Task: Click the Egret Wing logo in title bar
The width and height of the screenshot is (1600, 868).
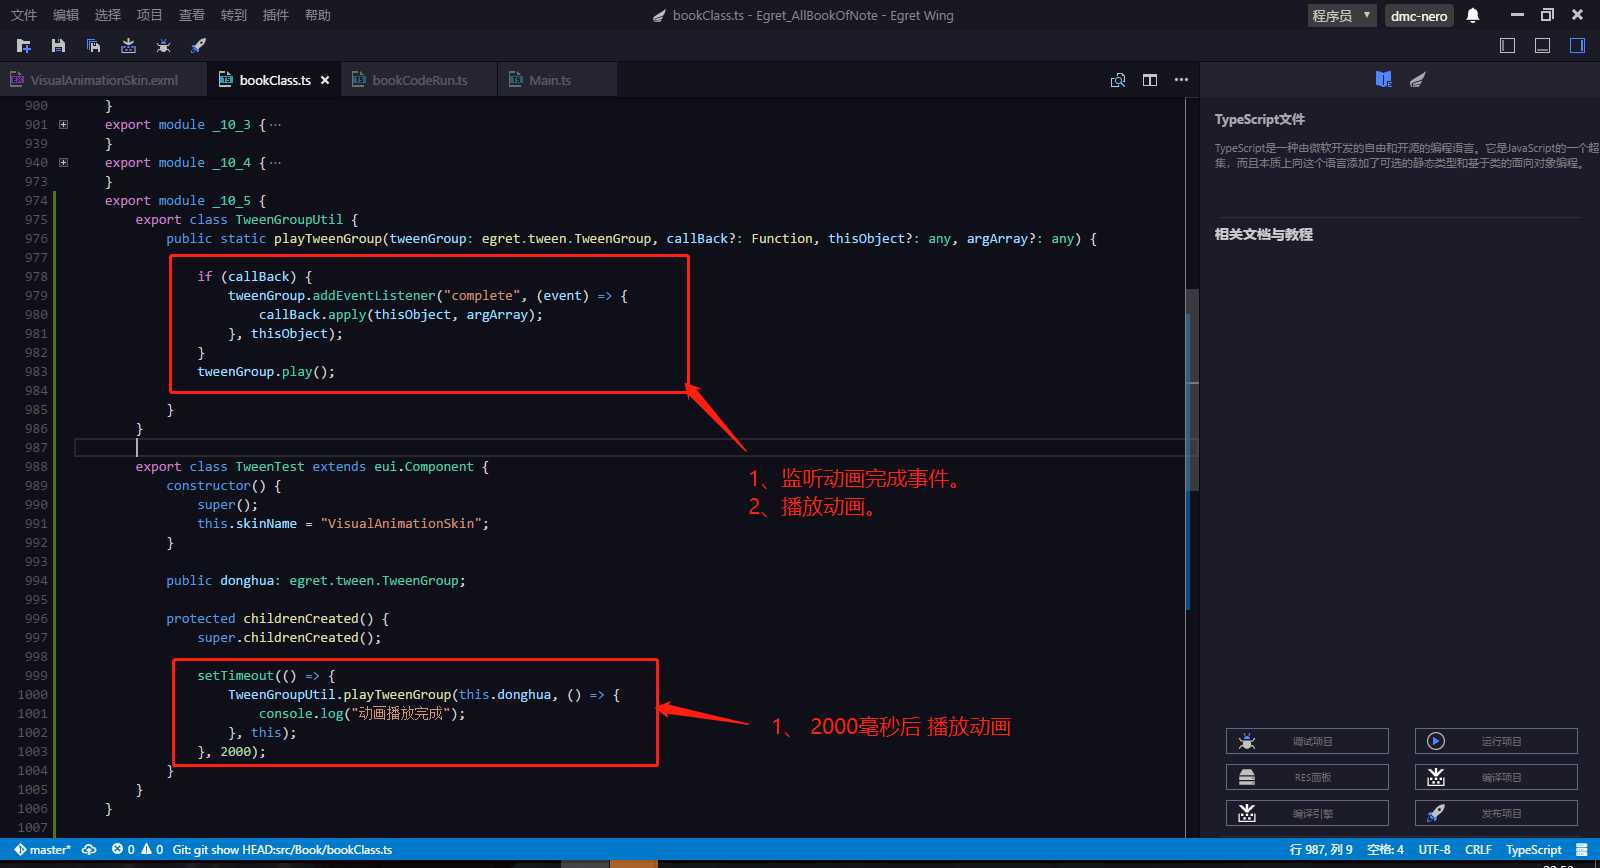Action: (659, 16)
